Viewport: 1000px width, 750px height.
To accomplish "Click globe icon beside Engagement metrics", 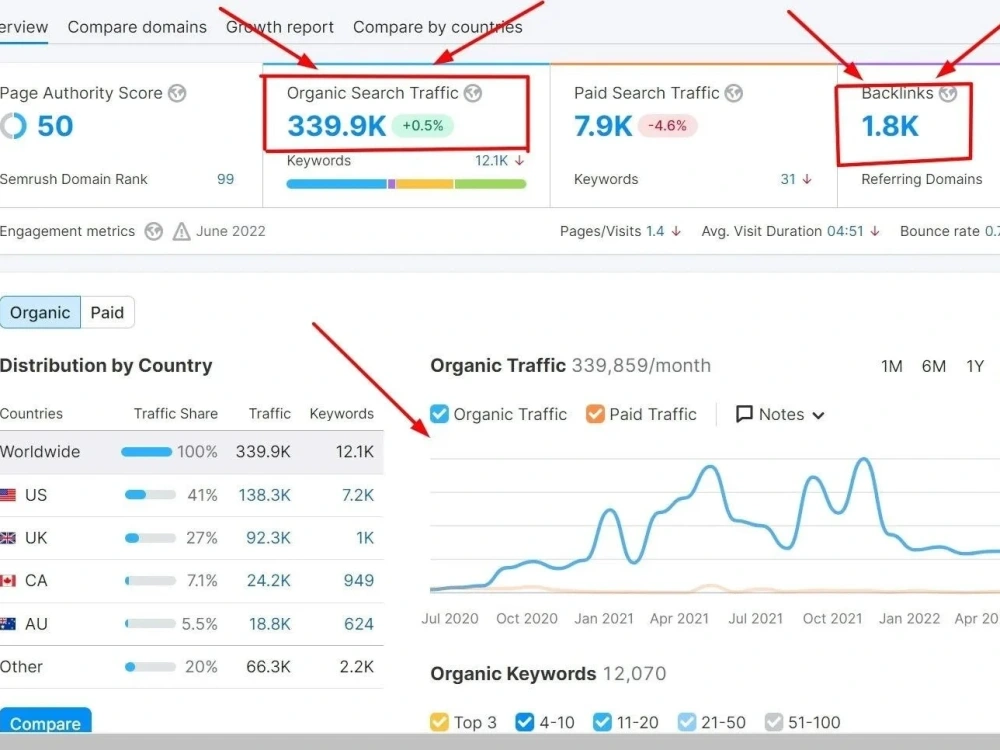I will 153,231.
